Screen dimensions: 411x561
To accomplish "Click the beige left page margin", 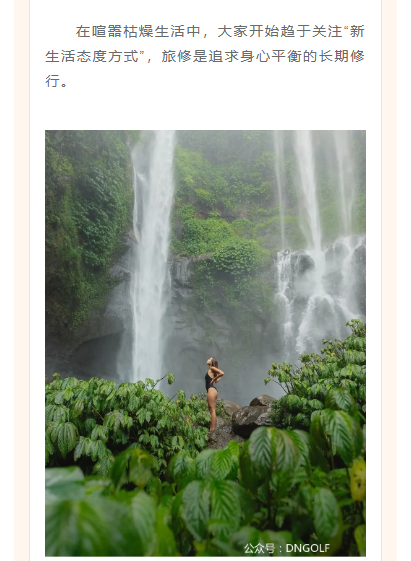I will (x=21, y=280).
